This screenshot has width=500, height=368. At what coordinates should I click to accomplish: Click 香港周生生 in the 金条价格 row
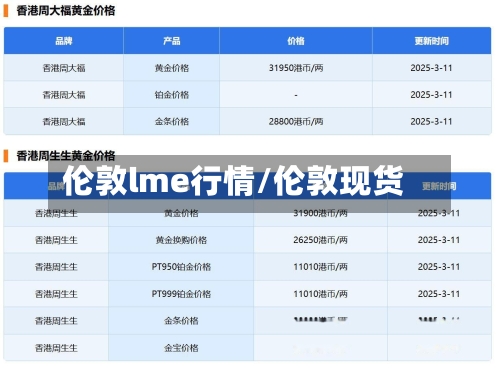tap(56, 321)
